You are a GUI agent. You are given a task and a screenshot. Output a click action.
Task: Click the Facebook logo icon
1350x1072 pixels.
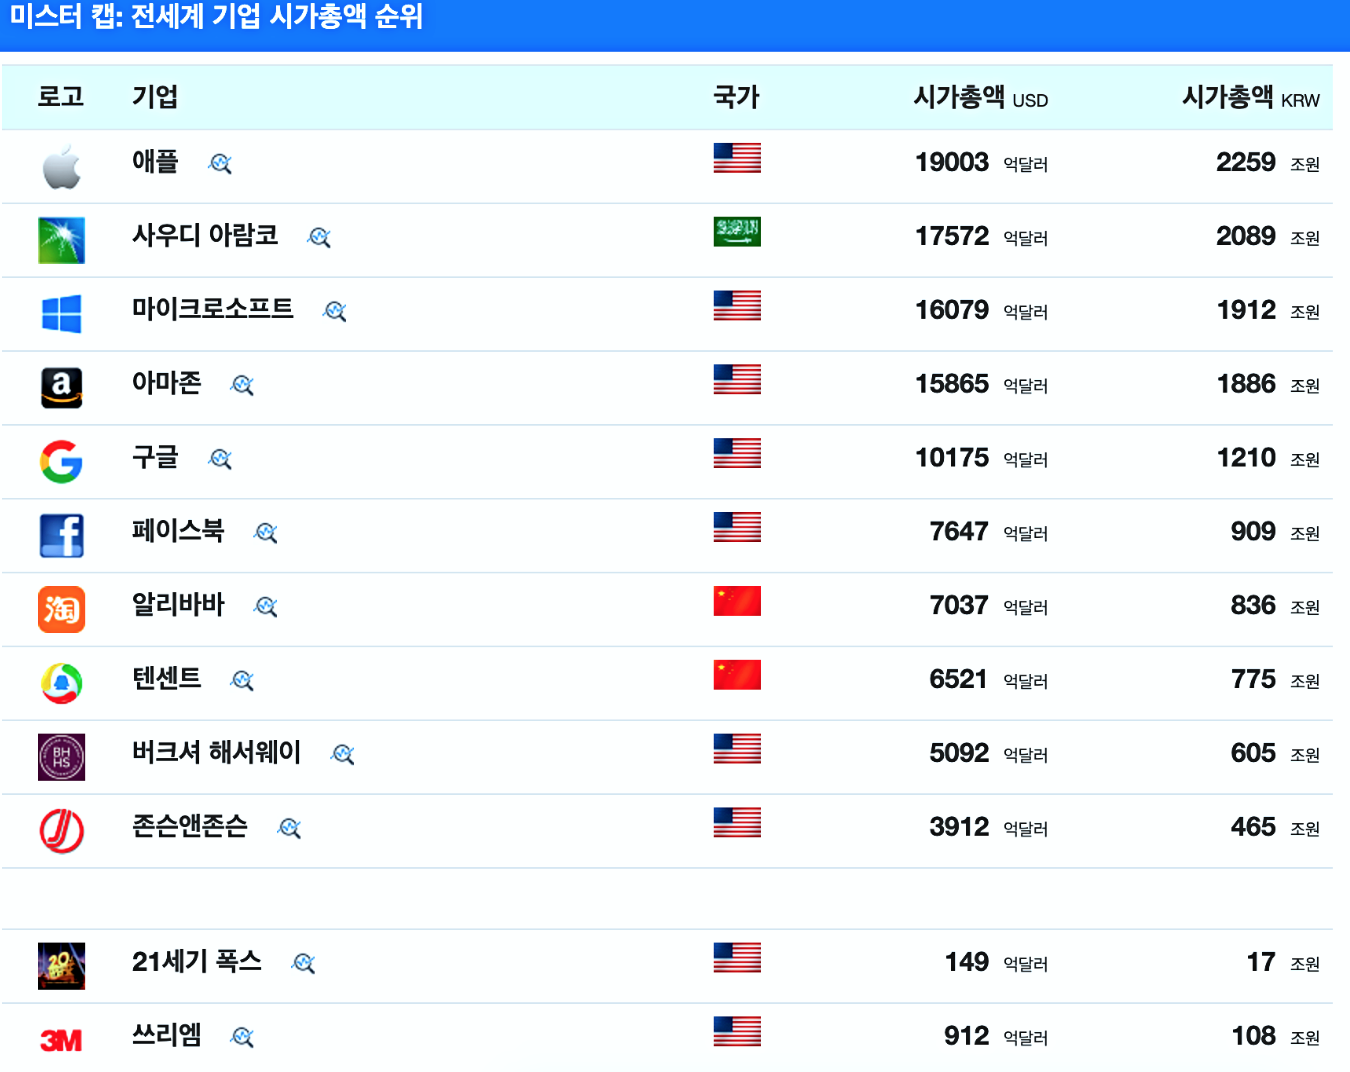pyautogui.click(x=61, y=536)
